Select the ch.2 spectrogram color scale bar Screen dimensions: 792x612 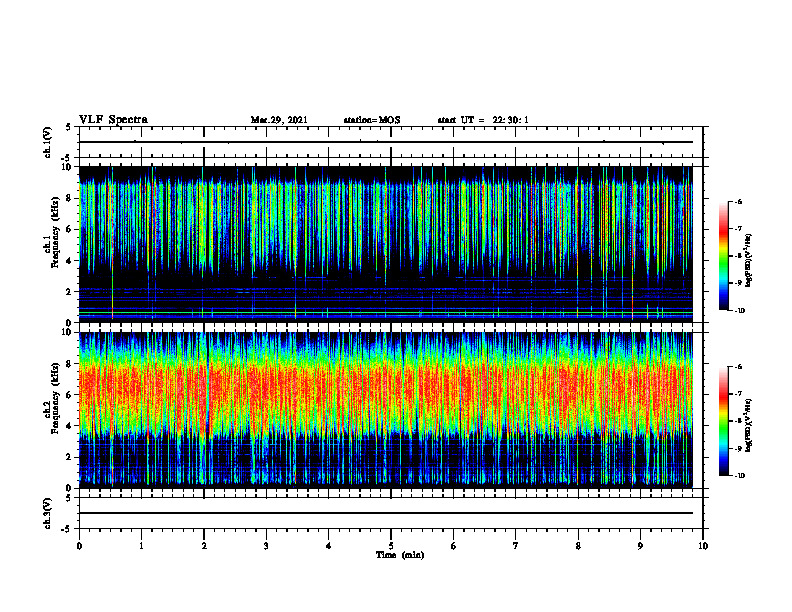723,421
